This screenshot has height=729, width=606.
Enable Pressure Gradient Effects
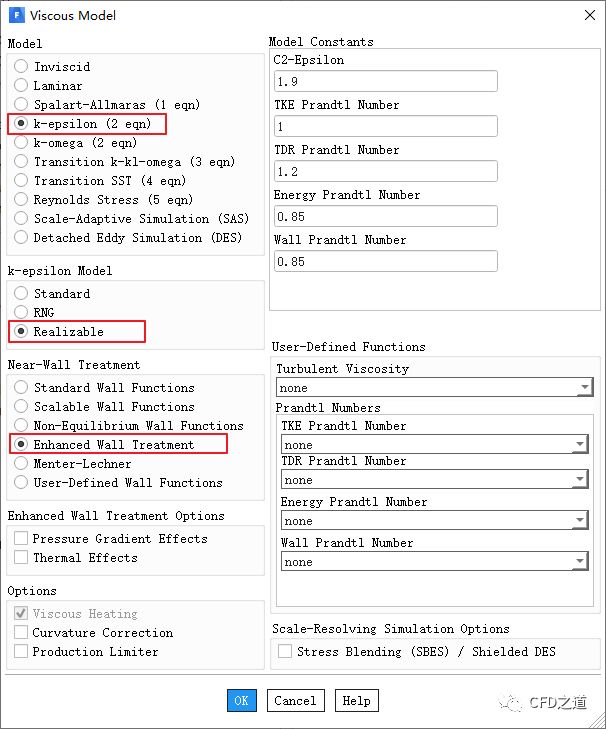point(21,539)
